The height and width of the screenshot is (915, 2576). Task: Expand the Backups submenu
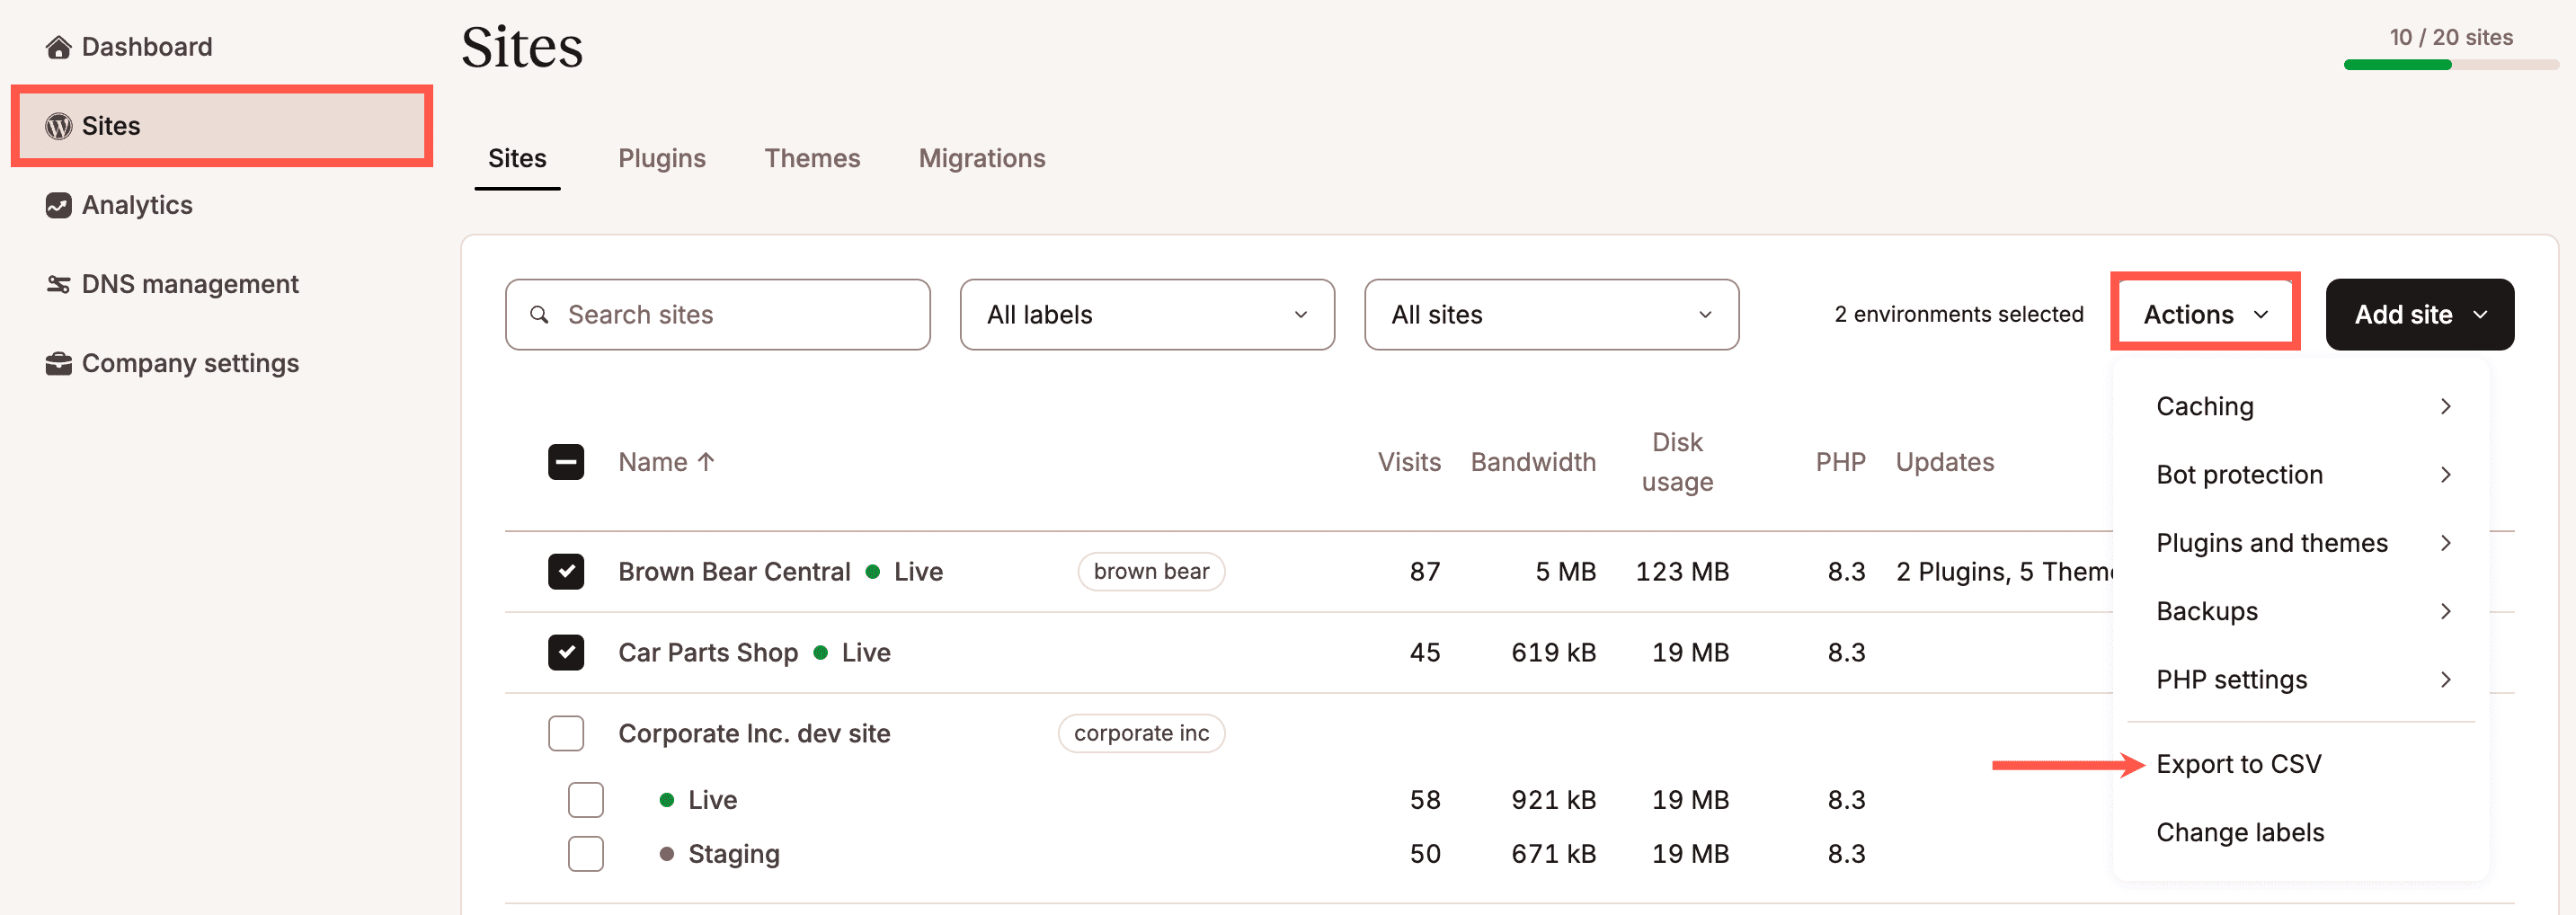(2301, 611)
